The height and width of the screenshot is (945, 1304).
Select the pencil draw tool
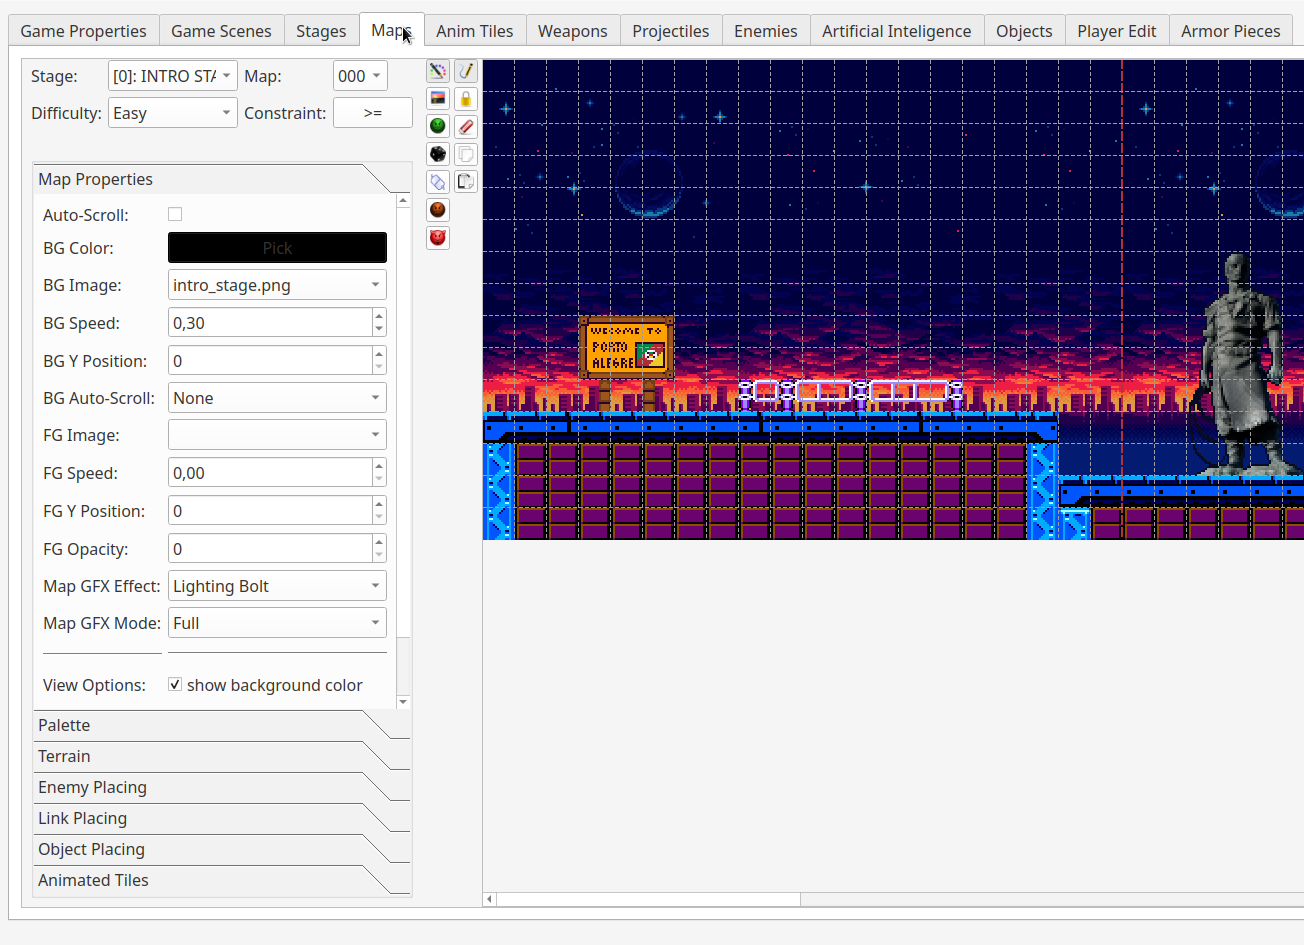click(466, 71)
